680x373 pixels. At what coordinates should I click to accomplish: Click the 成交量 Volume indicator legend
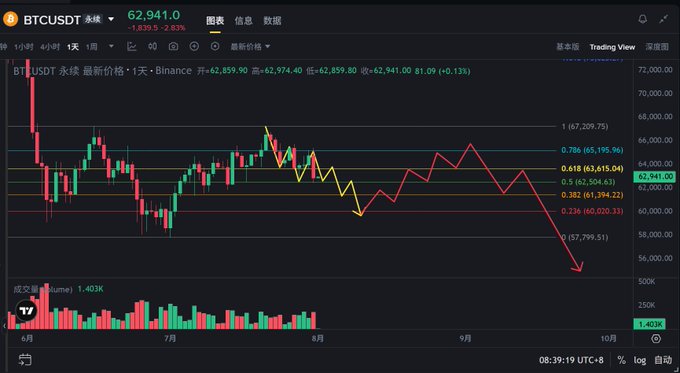click(x=42, y=289)
